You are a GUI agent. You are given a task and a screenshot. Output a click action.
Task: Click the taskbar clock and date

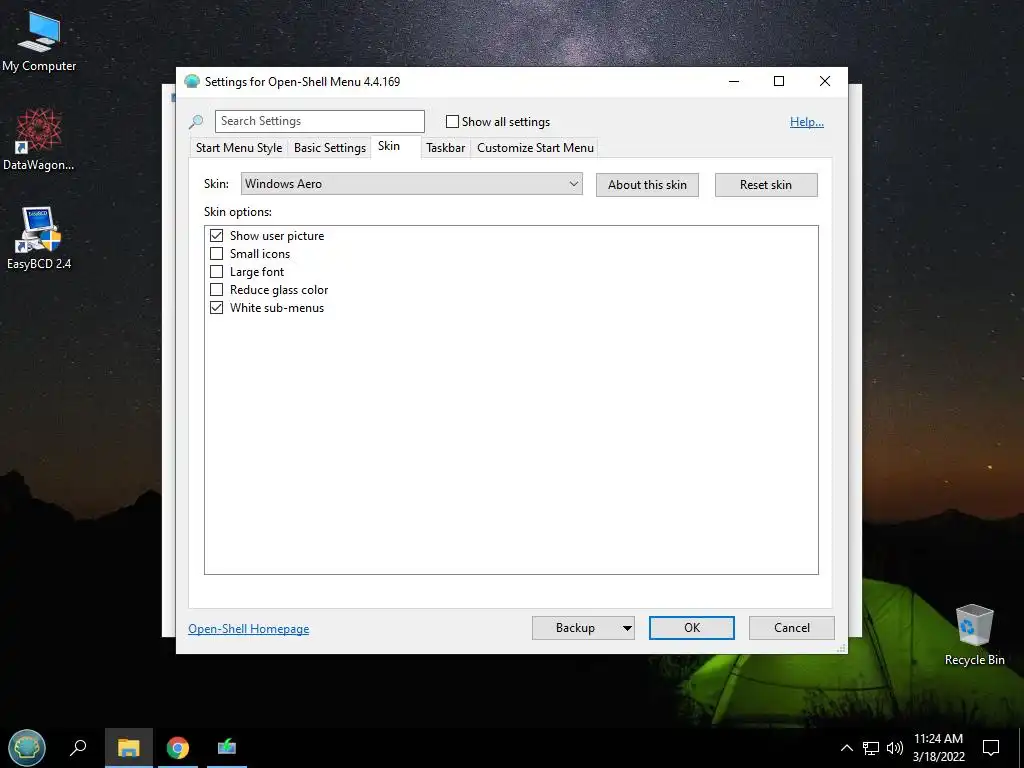pyautogui.click(x=938, y=748)
